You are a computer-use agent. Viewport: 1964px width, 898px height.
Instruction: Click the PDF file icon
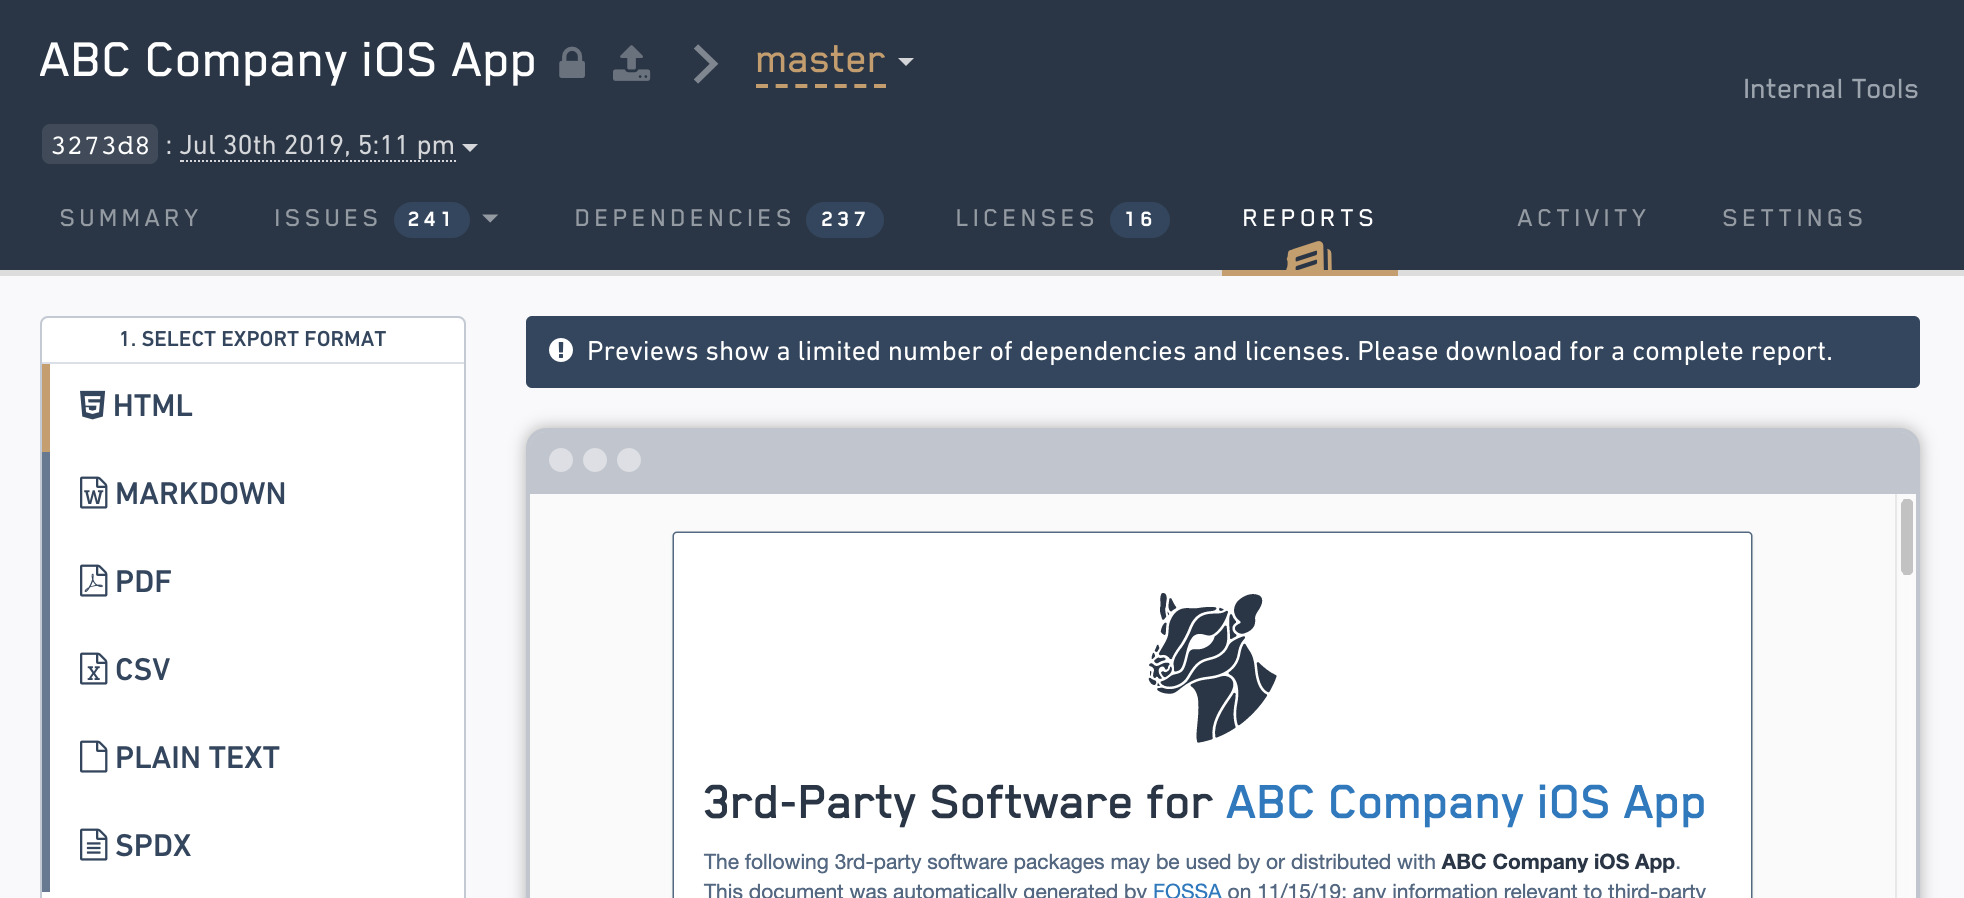pyautogui.click(x=93, y=581)
